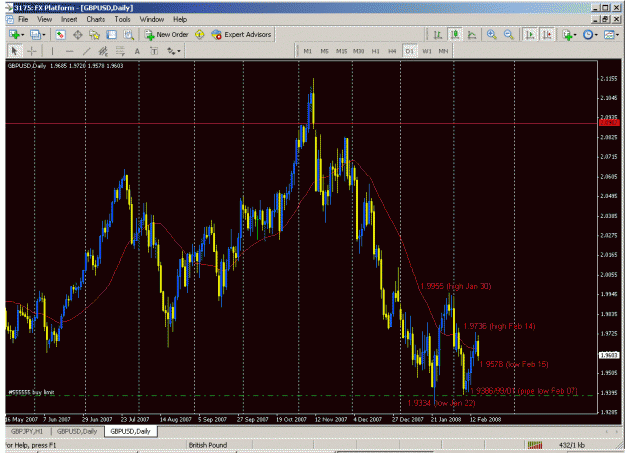Click the 1.9955 (high Jan 30) annotation
This screenshot has height=453, width=625.
(x=456, y=286)
